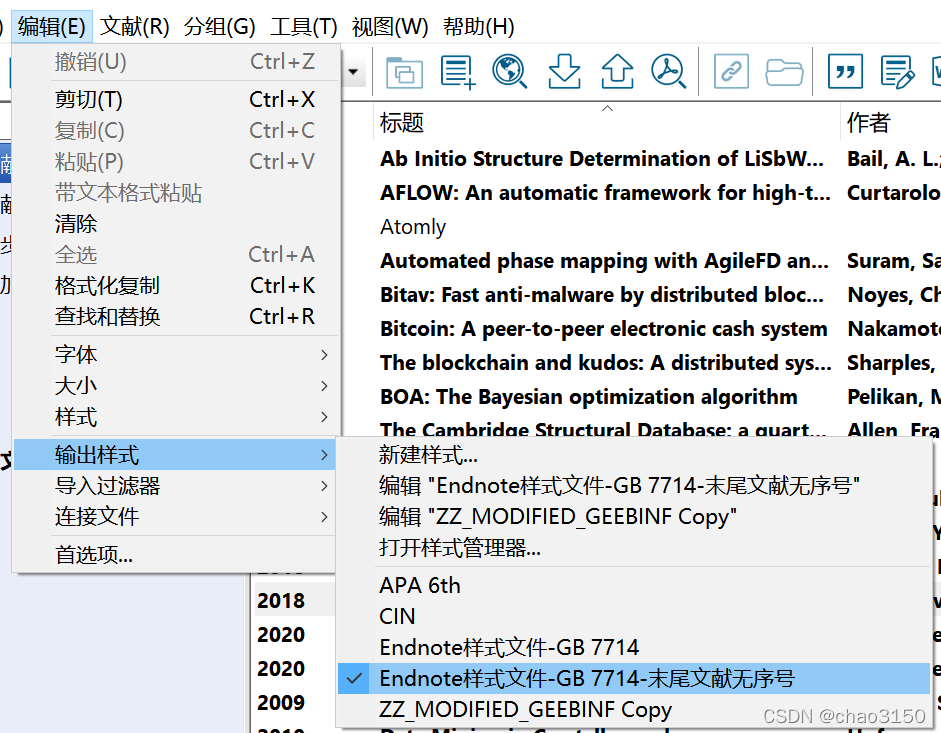941x733 pixels.
Task: Select APA 6th output style
Action: pos(634,585)
